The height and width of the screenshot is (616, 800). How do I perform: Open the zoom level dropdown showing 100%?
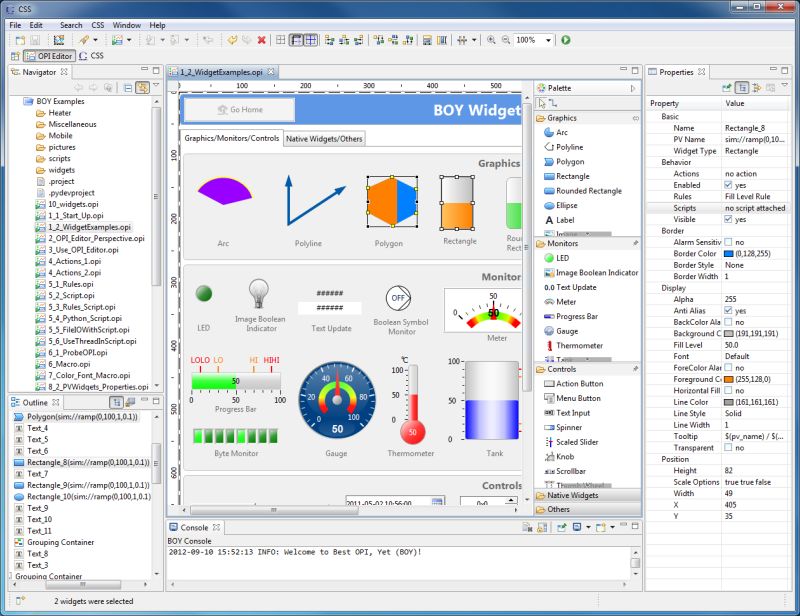pos(546,40)
